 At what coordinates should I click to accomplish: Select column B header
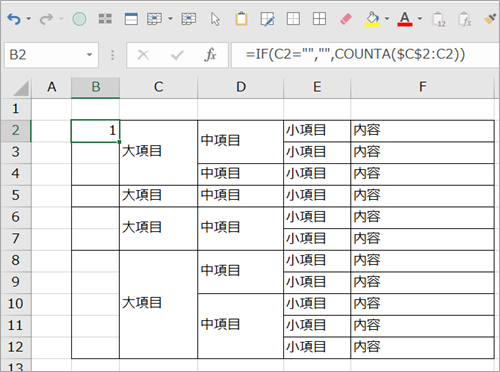coord(96,87)
